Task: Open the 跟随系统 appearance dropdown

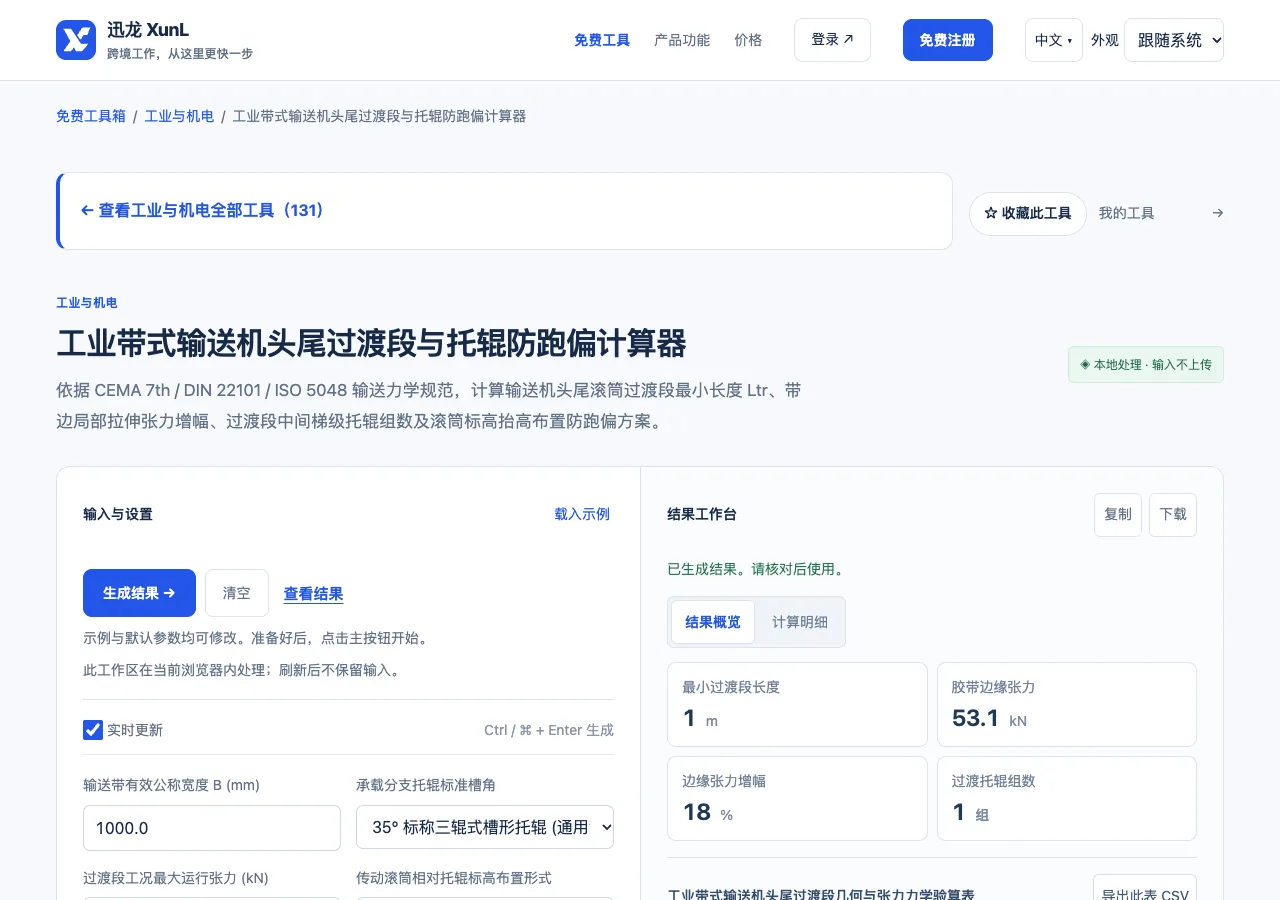Action: [x=1174, y=40]
